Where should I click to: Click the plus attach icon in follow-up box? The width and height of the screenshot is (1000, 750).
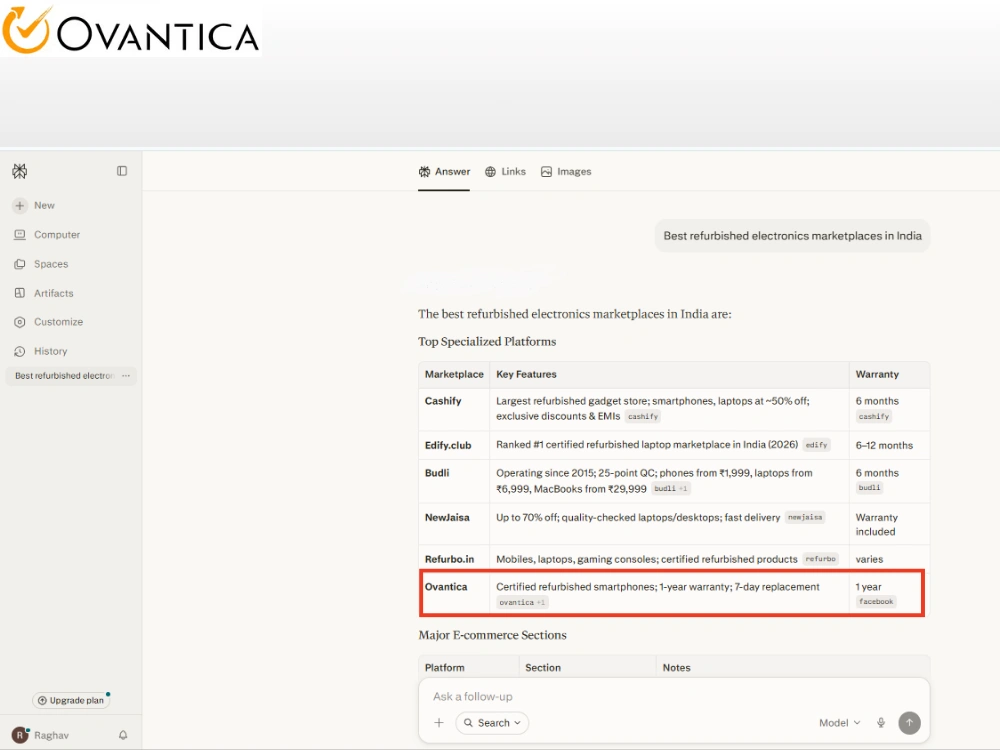click(x=439, y=723)
